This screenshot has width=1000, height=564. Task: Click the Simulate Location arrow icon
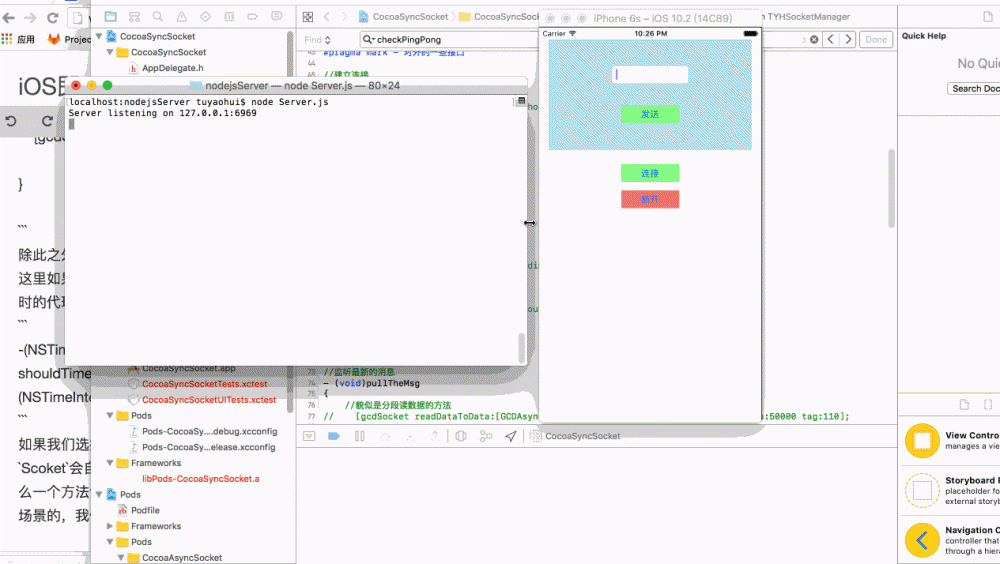(511, 436)
